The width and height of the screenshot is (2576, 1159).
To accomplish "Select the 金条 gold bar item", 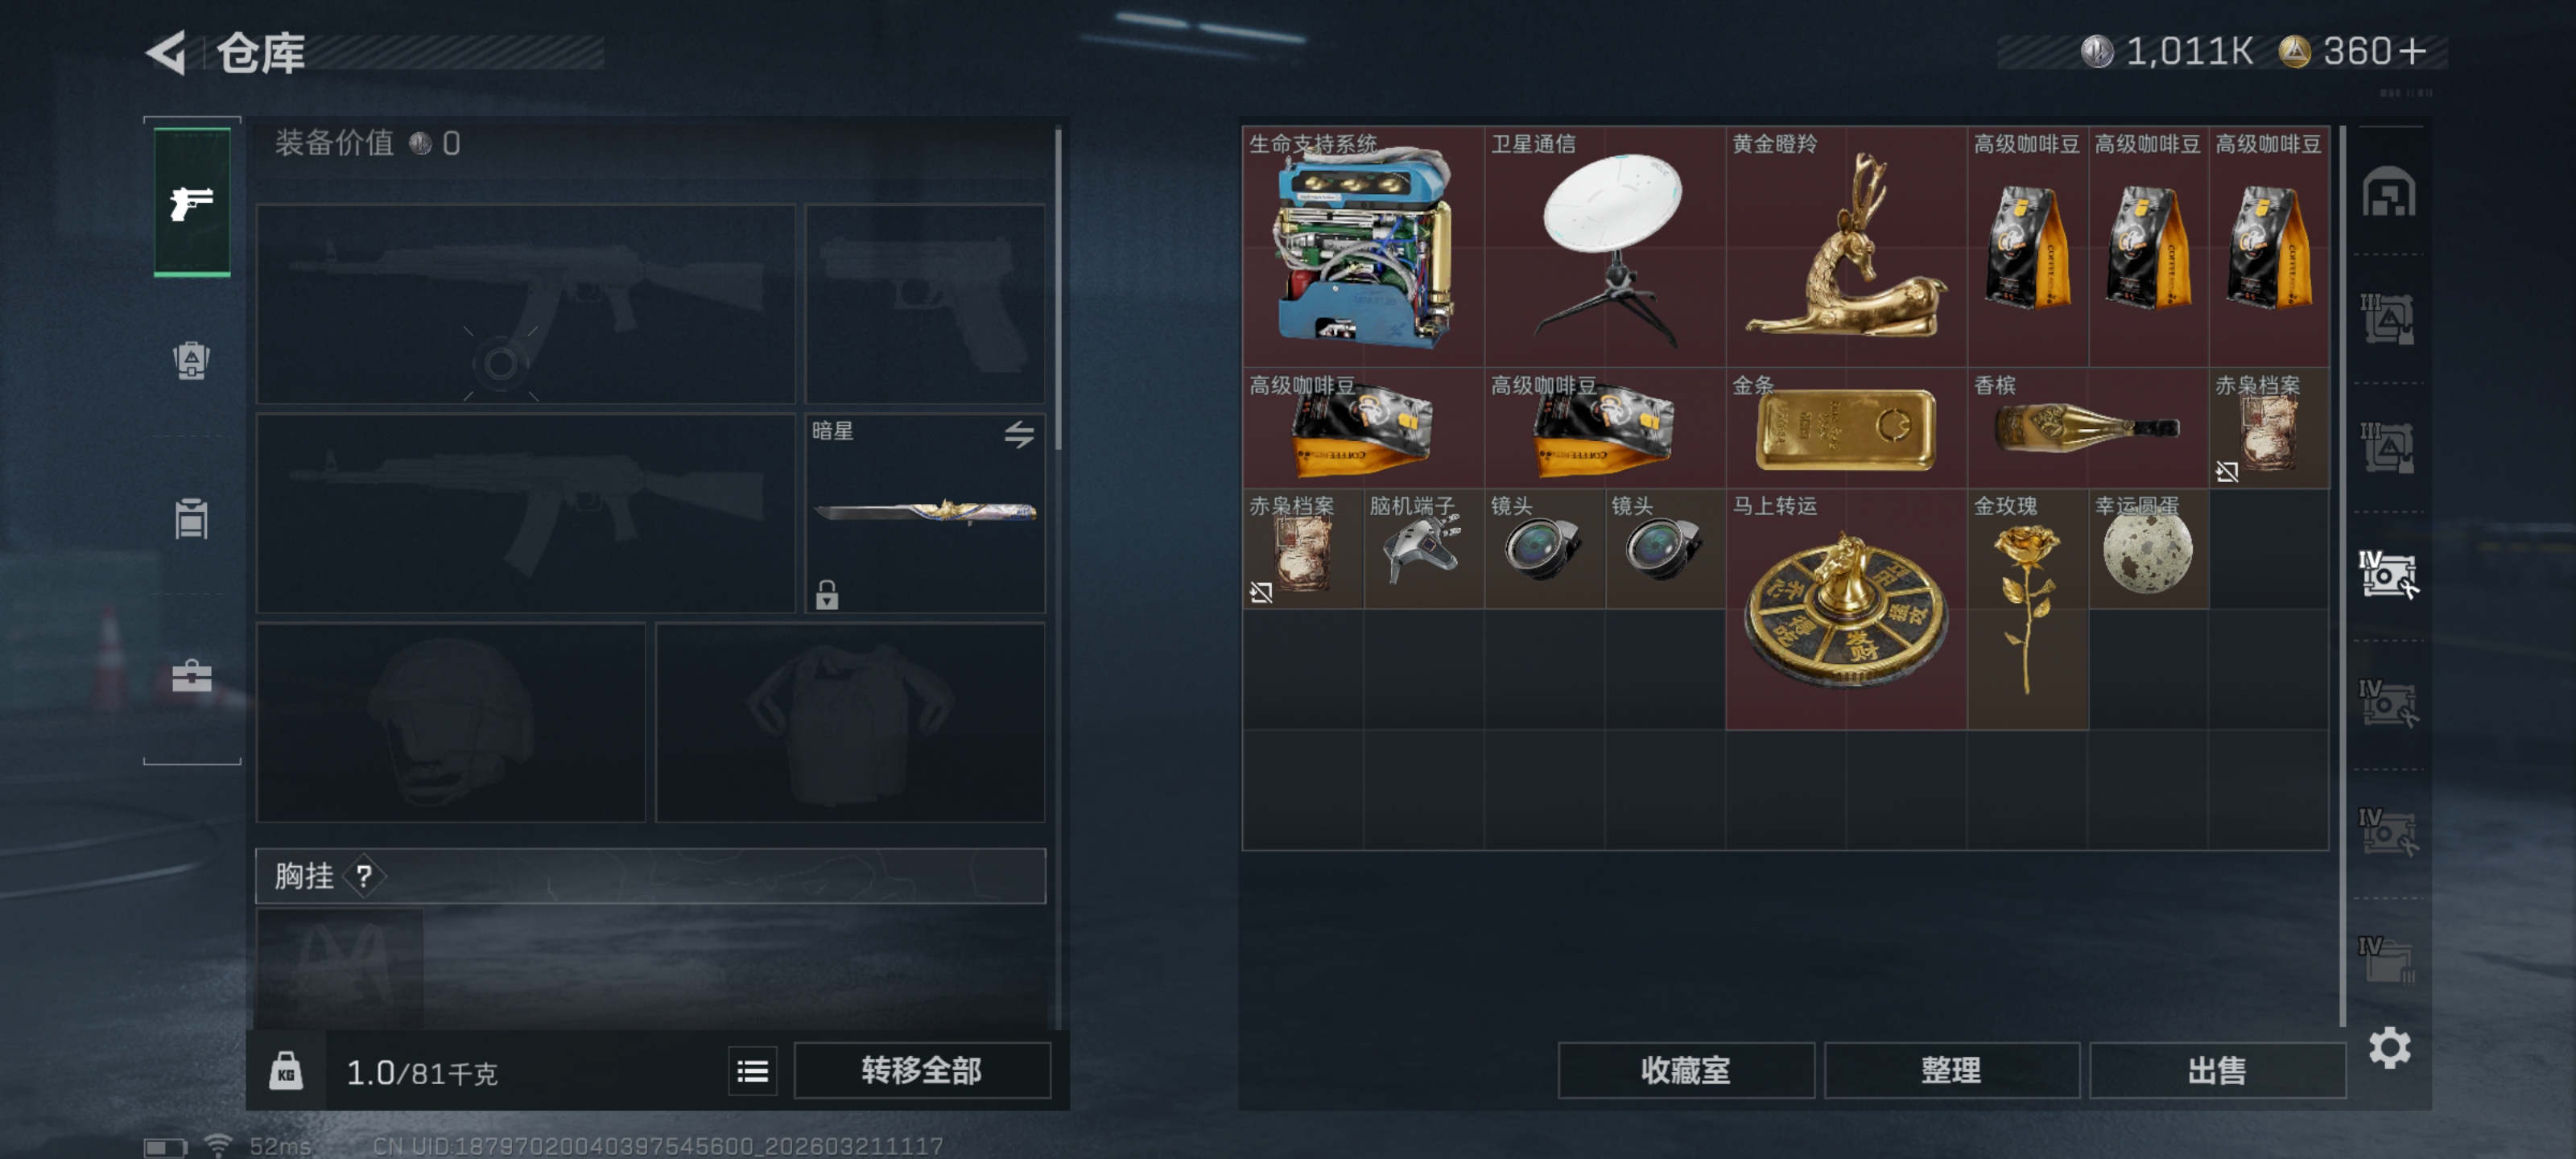I will (x=1846, y=428).
